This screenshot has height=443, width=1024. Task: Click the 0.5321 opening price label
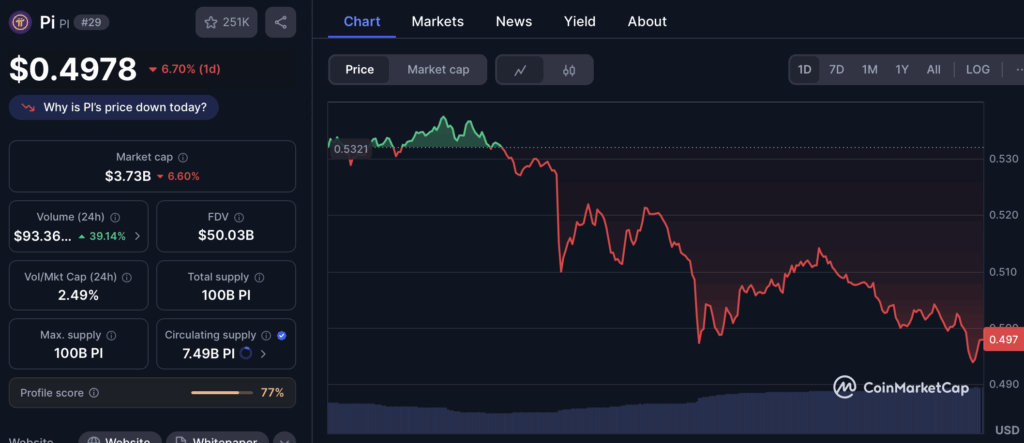[351, 149]
